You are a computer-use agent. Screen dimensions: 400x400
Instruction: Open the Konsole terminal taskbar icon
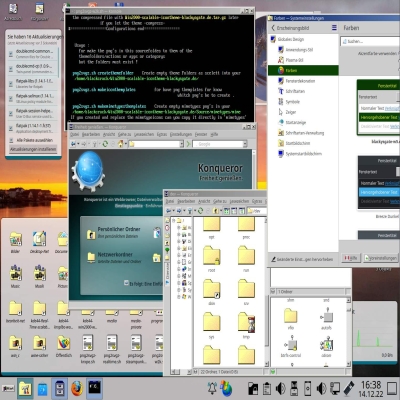click(95, 388)
